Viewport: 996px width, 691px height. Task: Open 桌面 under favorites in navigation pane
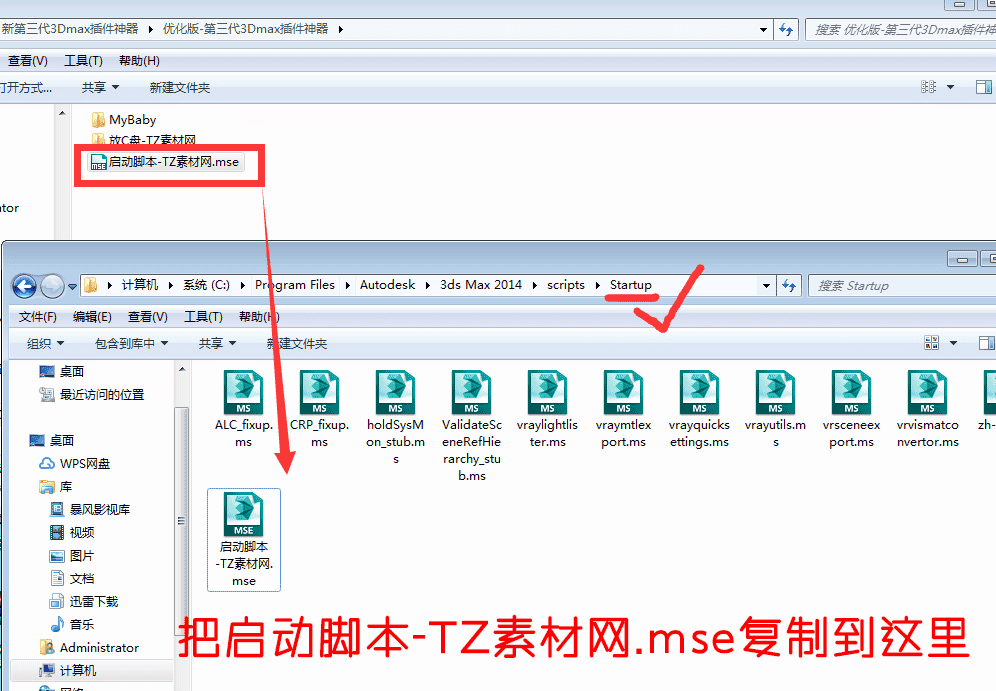point(62,371)
